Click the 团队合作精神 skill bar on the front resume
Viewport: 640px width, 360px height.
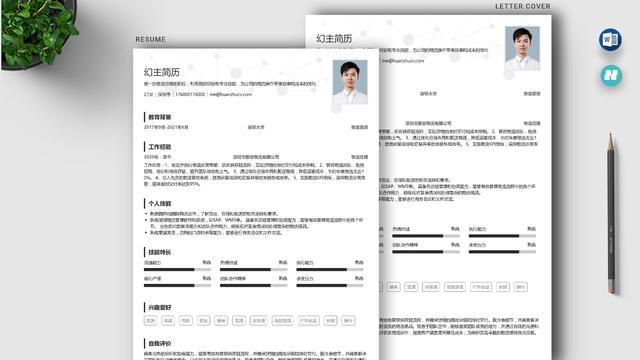(253, 285)
